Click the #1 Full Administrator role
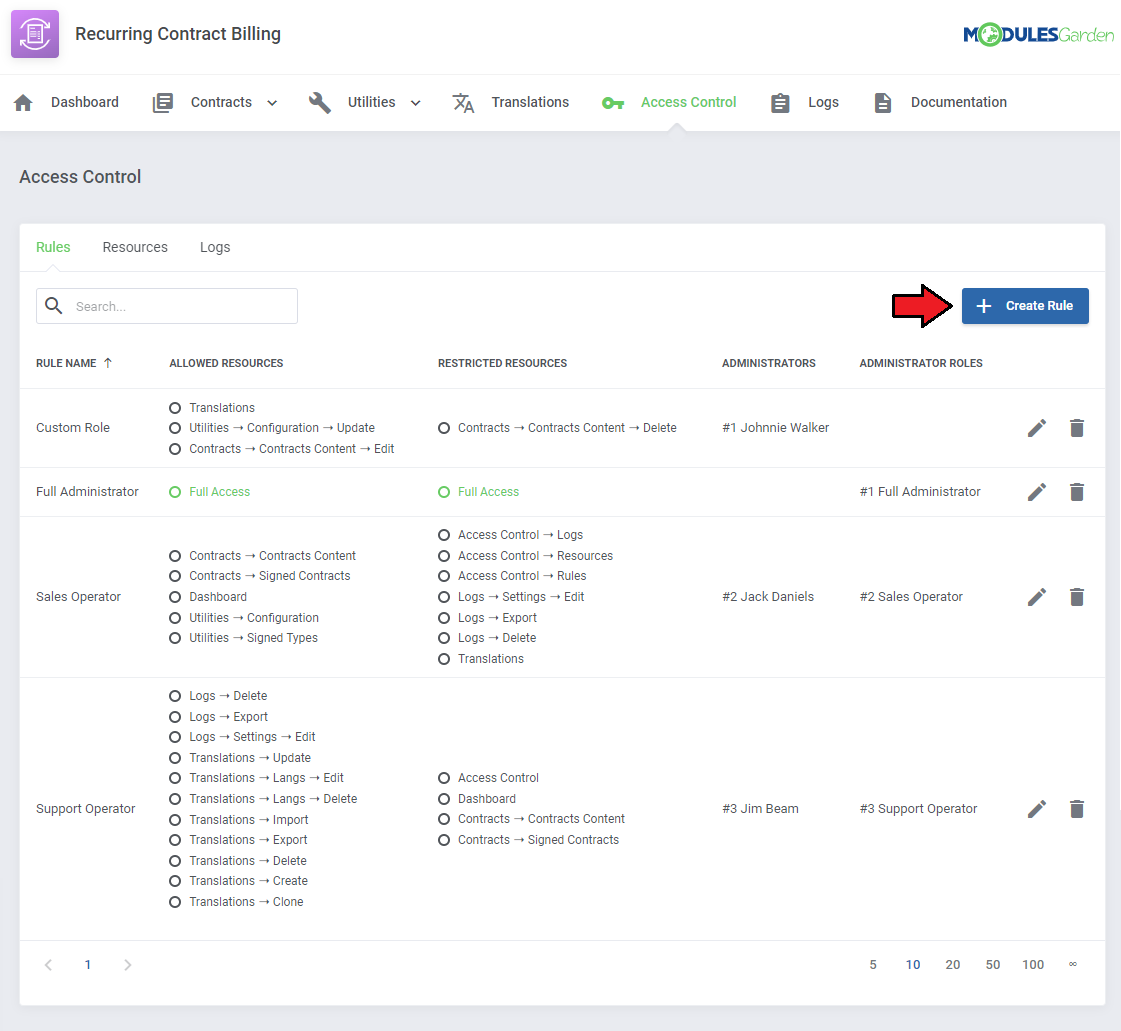 click(919, 492)
